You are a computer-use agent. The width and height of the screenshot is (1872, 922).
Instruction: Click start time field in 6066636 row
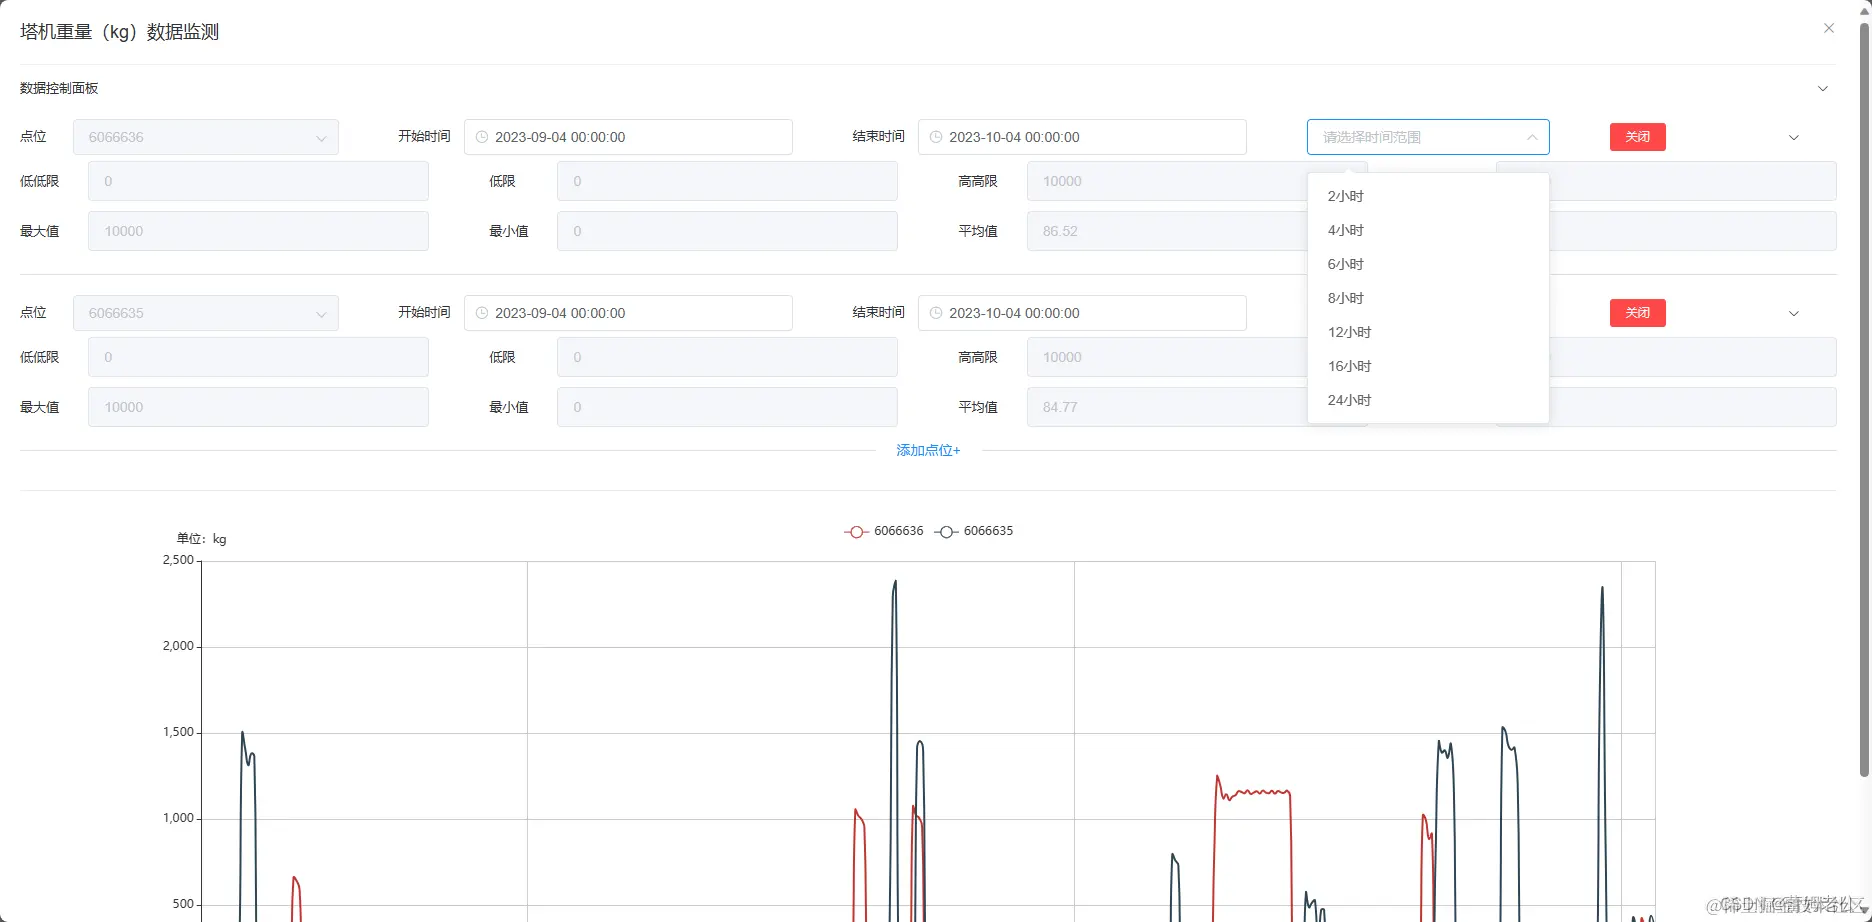pos(628,137)
